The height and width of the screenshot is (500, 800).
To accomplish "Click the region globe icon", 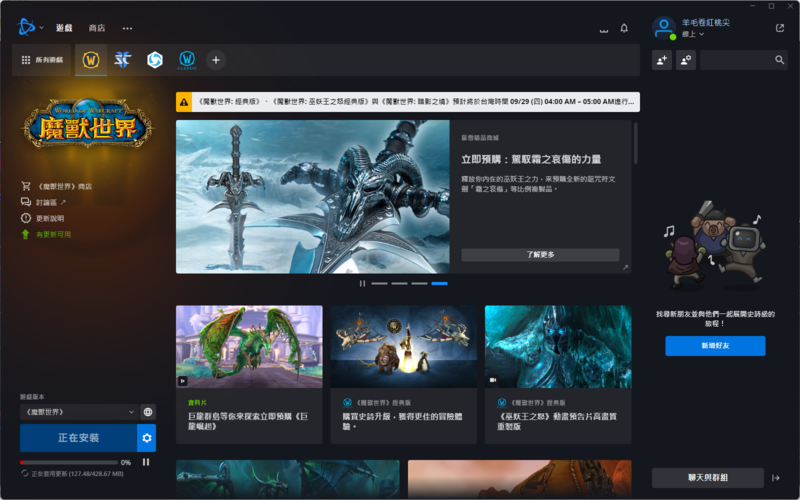I will coord(148,412).
